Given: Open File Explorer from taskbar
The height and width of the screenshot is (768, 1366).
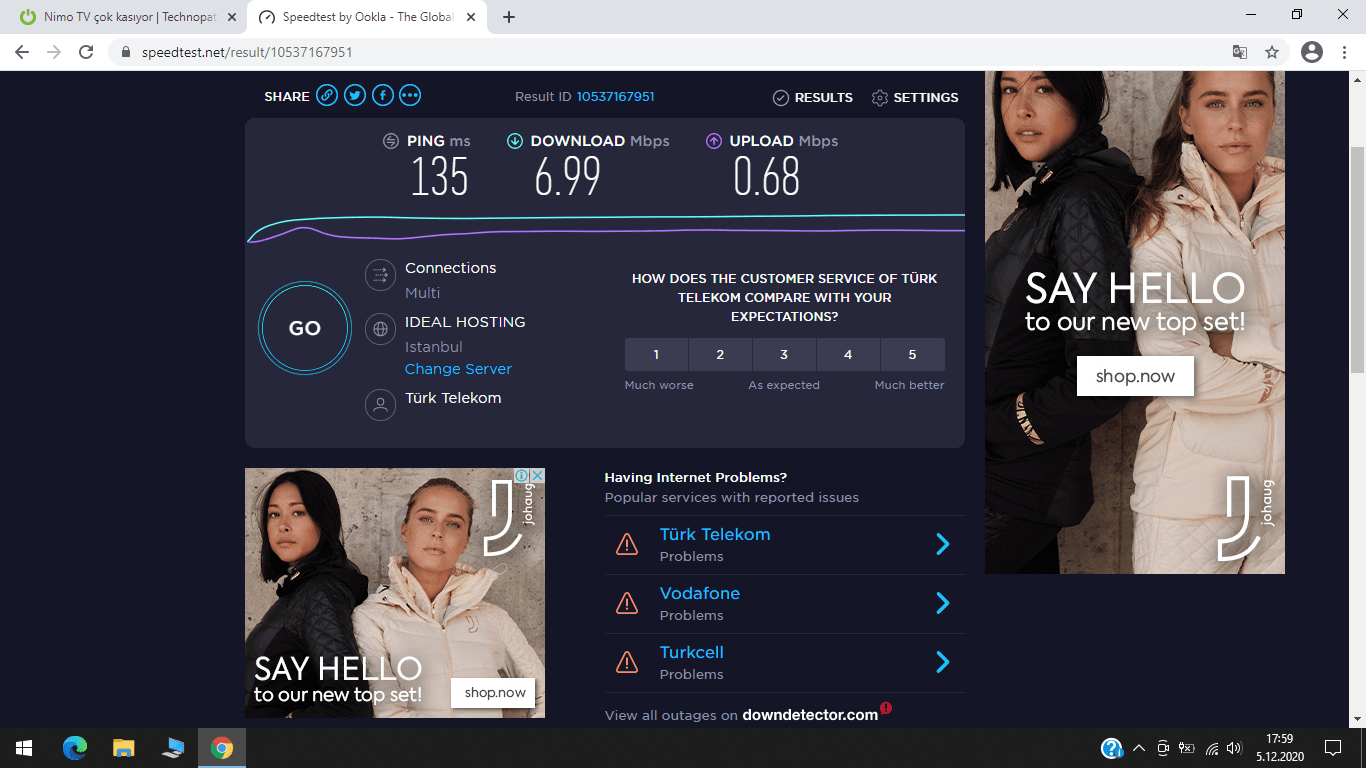Looking at the screenshot, I should (124, 748).
